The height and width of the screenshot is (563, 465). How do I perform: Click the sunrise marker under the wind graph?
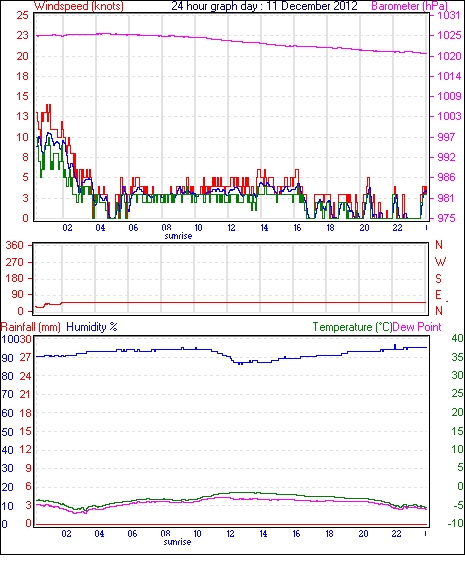click(x=178, y=236)
